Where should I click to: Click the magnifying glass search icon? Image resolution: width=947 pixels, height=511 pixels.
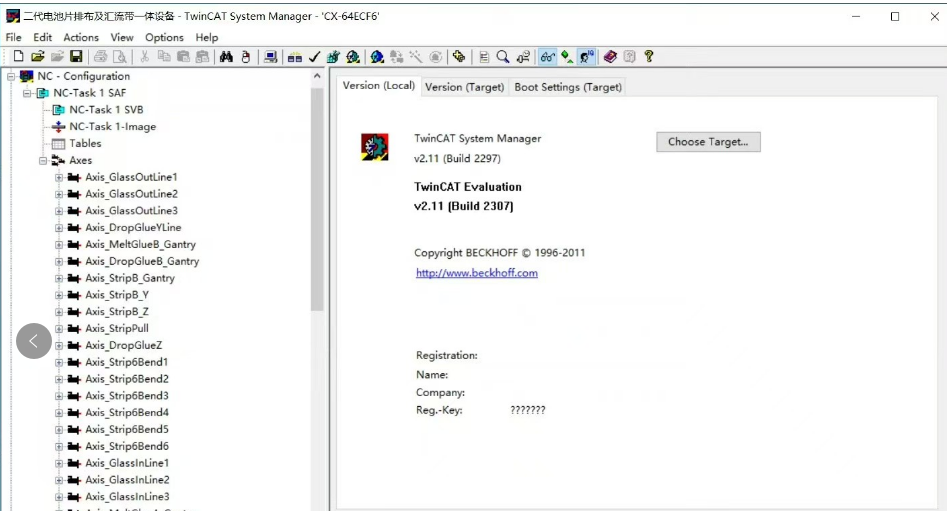502,57
